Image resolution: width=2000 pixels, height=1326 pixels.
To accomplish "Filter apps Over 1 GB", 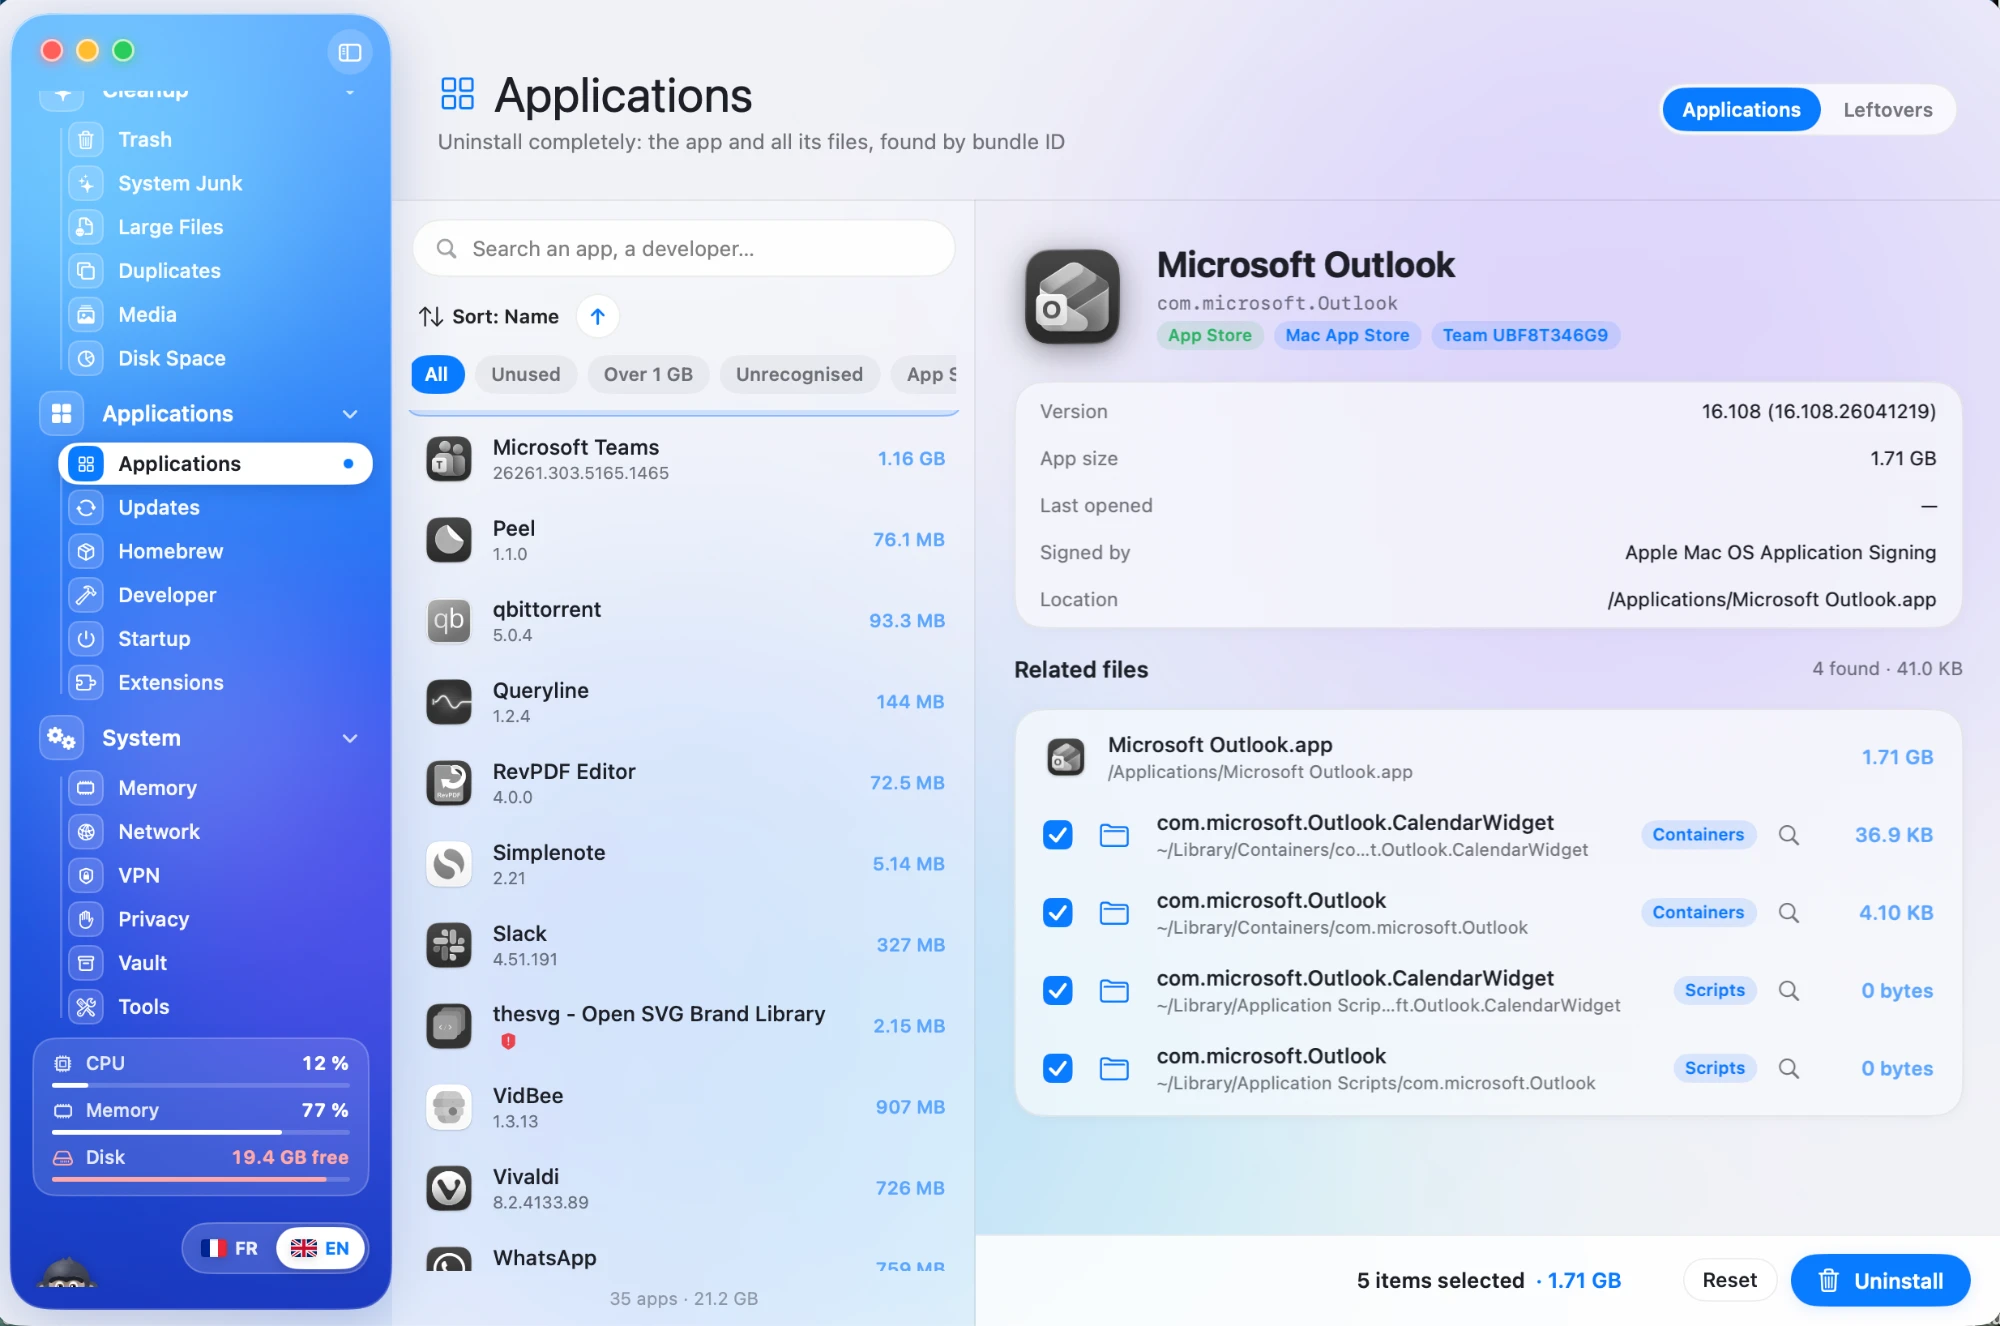I will (x=648, y=375).
